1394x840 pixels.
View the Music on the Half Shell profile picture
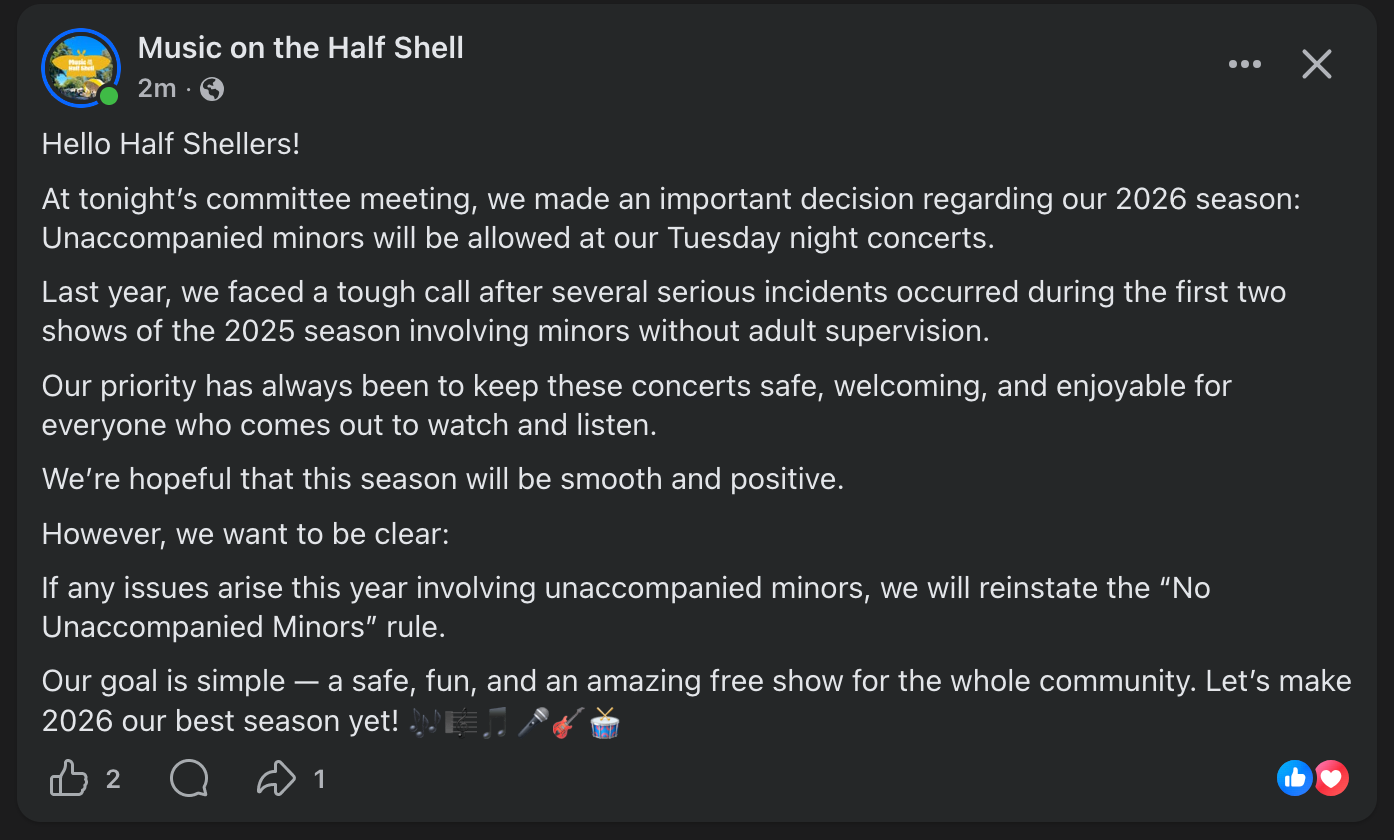pyautogui.click(x=80, y=67)
